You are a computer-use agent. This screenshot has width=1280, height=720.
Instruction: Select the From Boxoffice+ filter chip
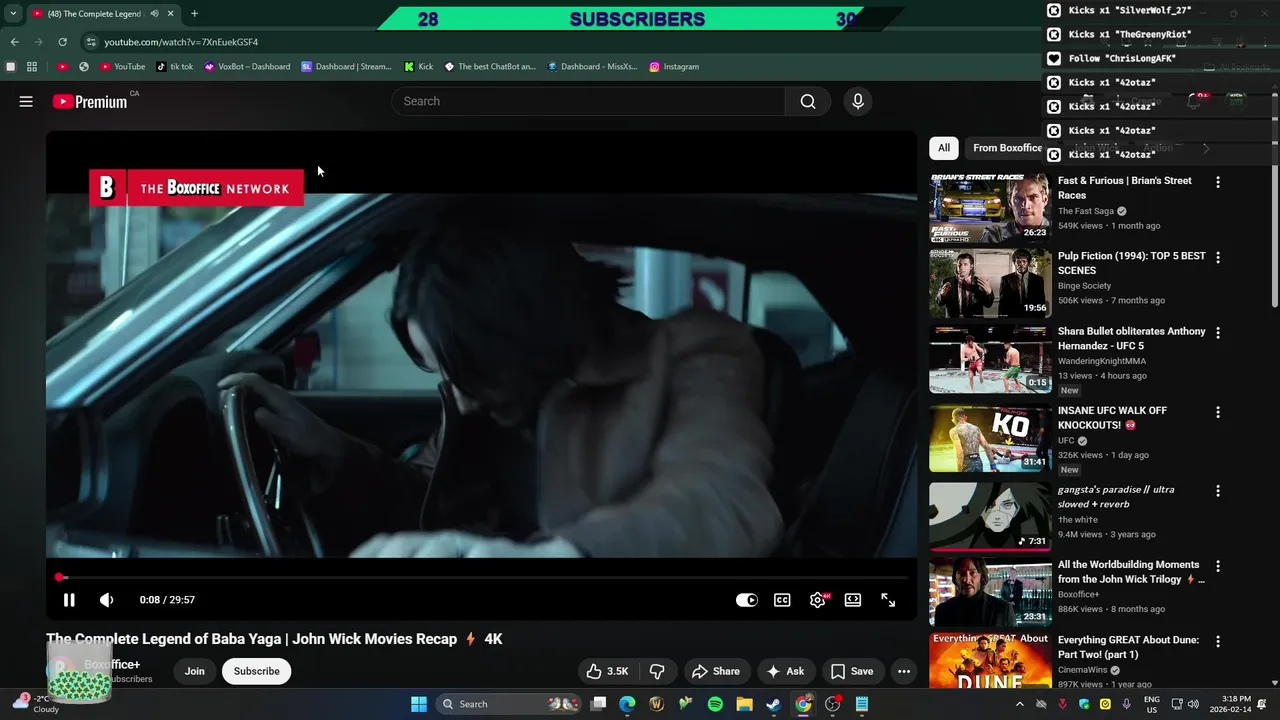pyautogui.click(x=1007, y=148)
